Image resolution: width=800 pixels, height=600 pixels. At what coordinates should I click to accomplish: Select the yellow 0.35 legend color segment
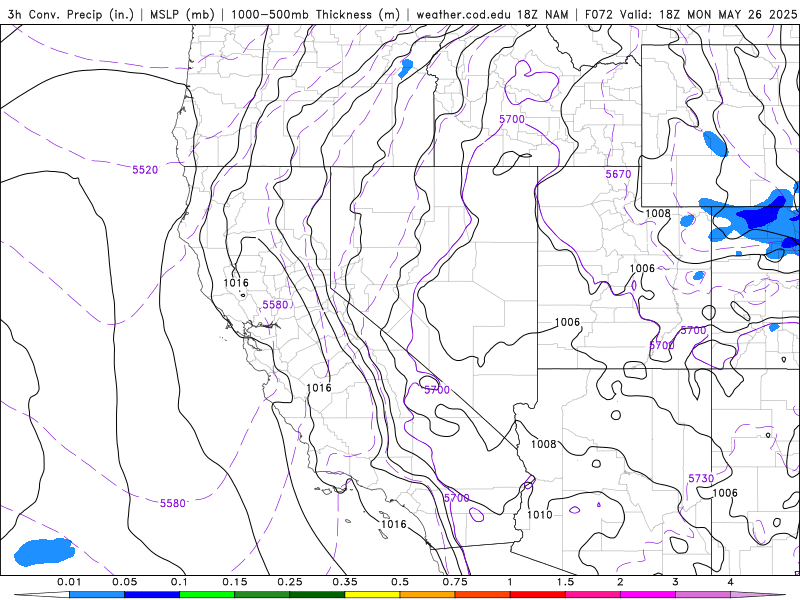(x=372, y=595)
